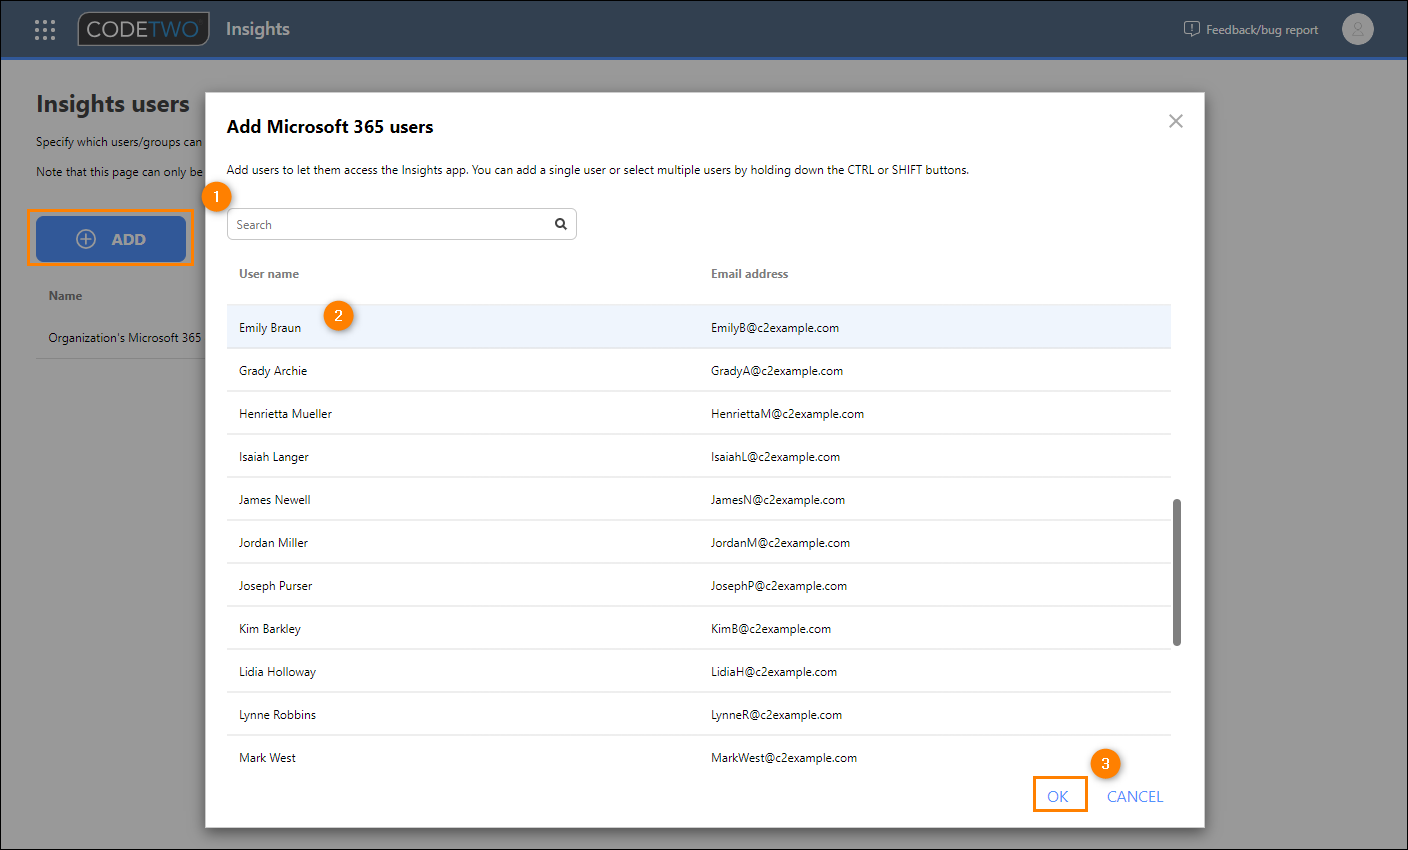Click email HenriettaM@c2example.com
Viewport: 1408px width, 850px height.
tap(787, 414)
